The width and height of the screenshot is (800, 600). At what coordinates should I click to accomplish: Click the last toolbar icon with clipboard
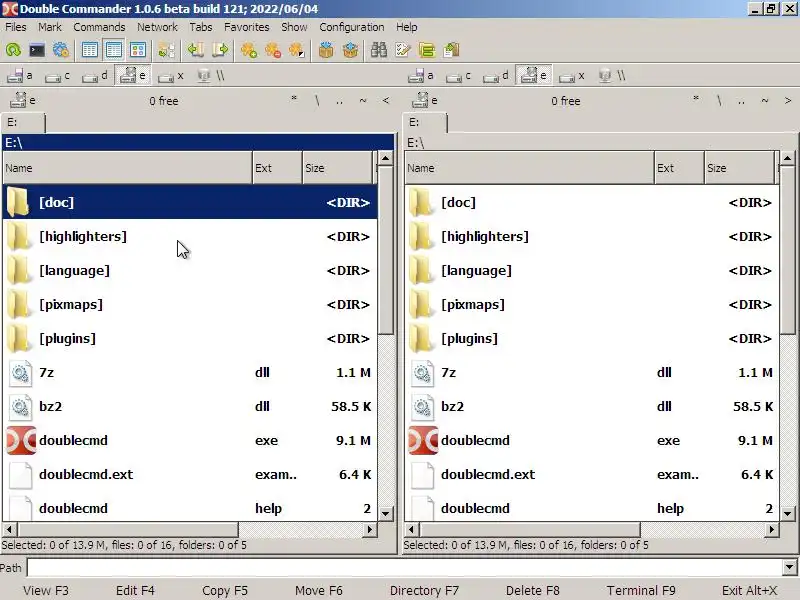pyautogui.click(x=451, y=50)
